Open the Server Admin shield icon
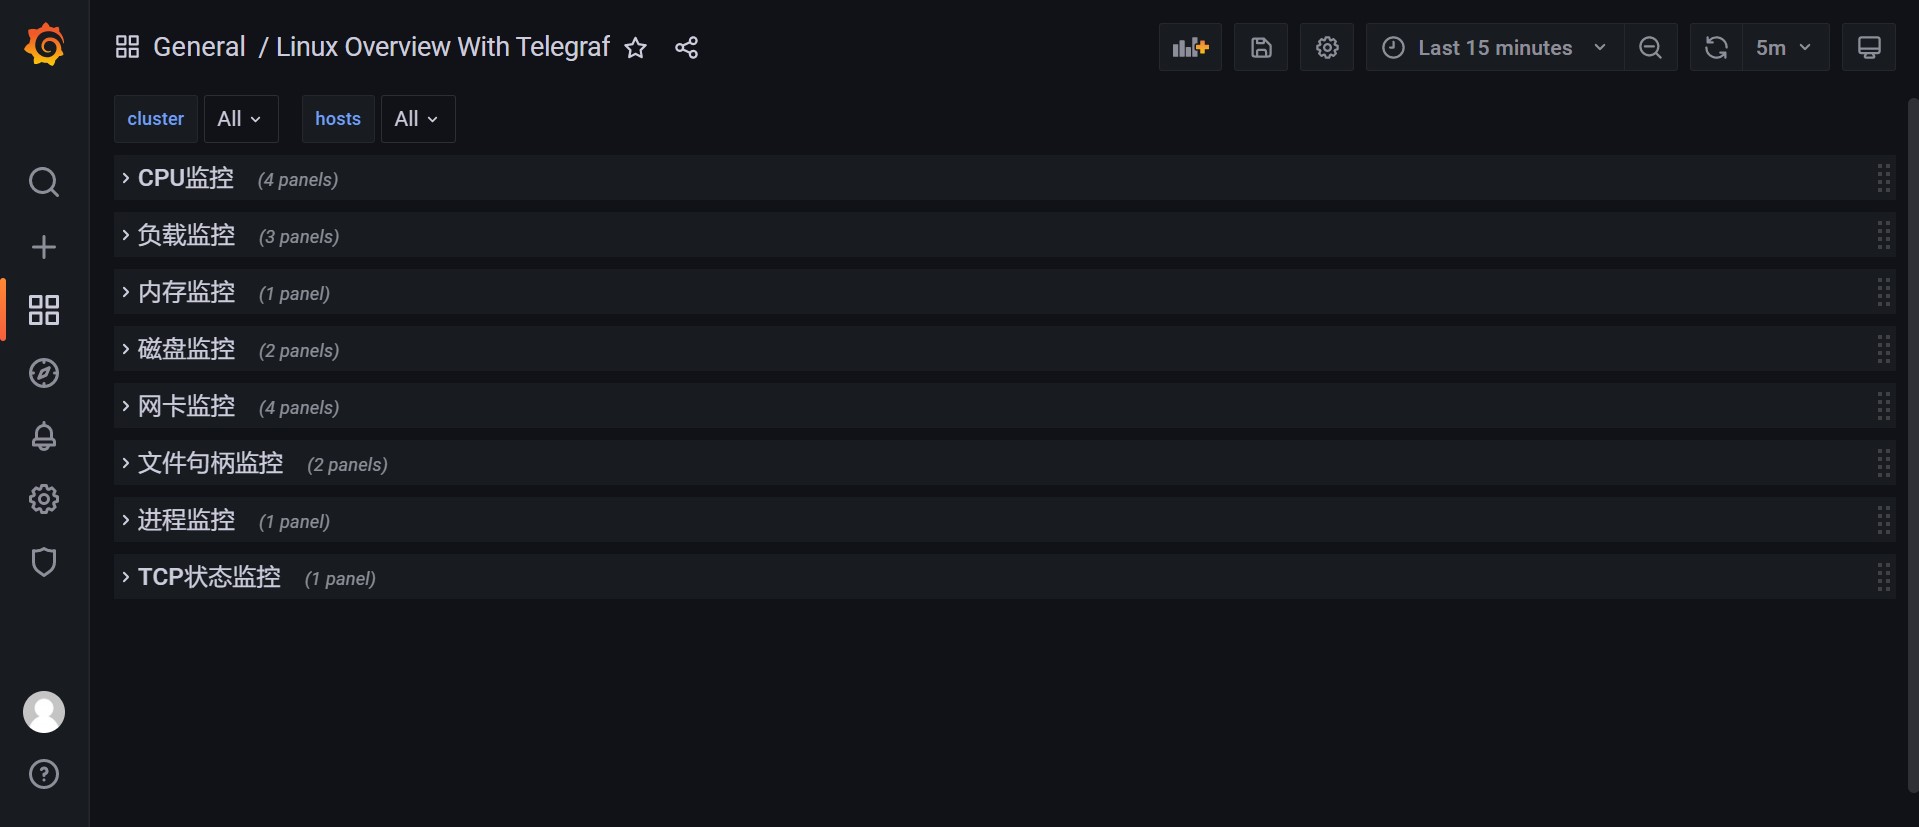 (x=44, y=562)
